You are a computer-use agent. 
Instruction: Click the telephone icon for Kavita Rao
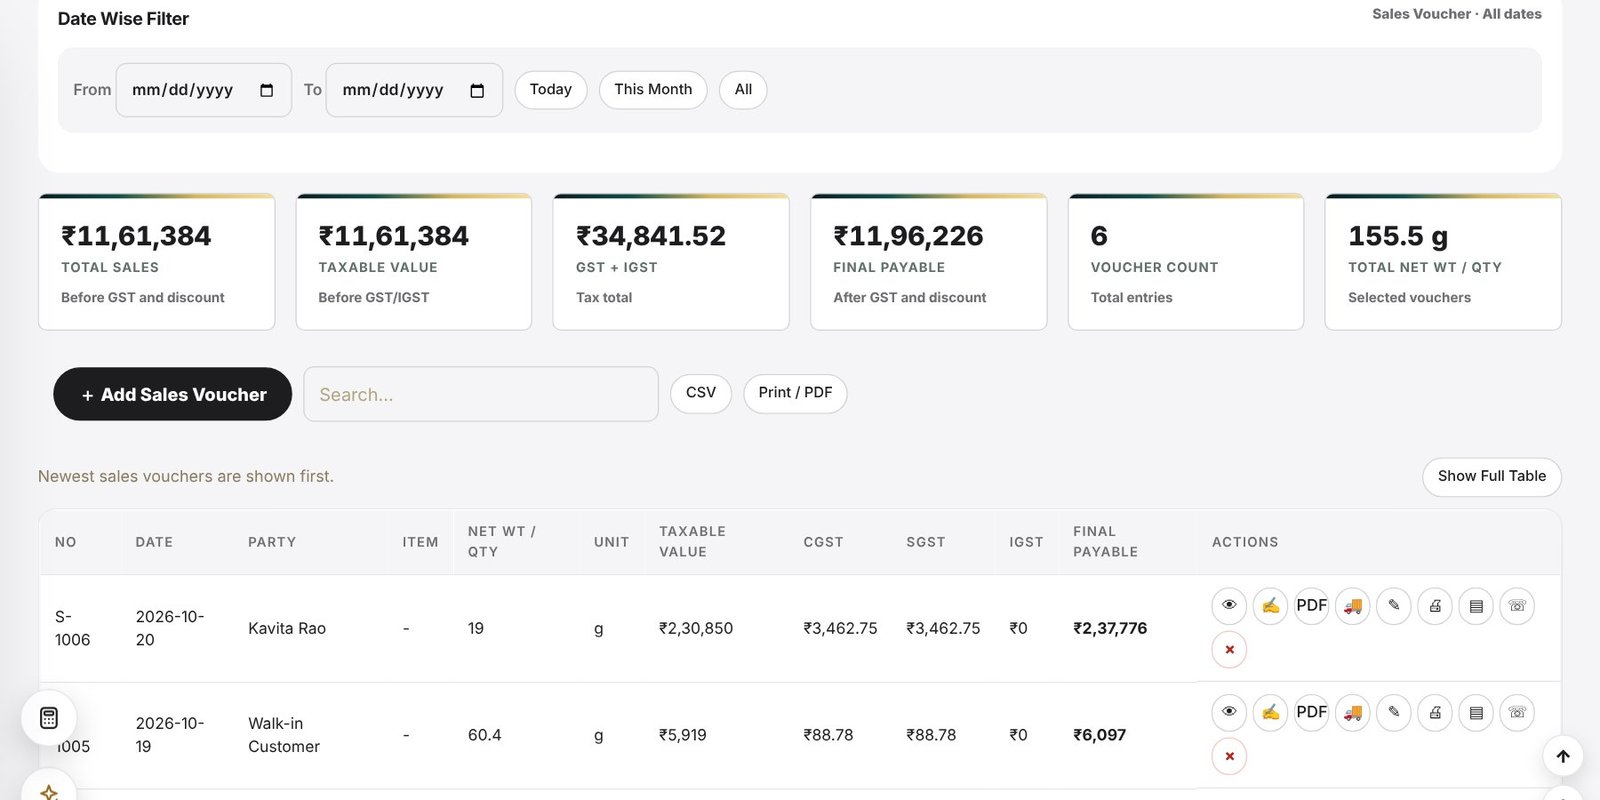(x=1516, y=606)
